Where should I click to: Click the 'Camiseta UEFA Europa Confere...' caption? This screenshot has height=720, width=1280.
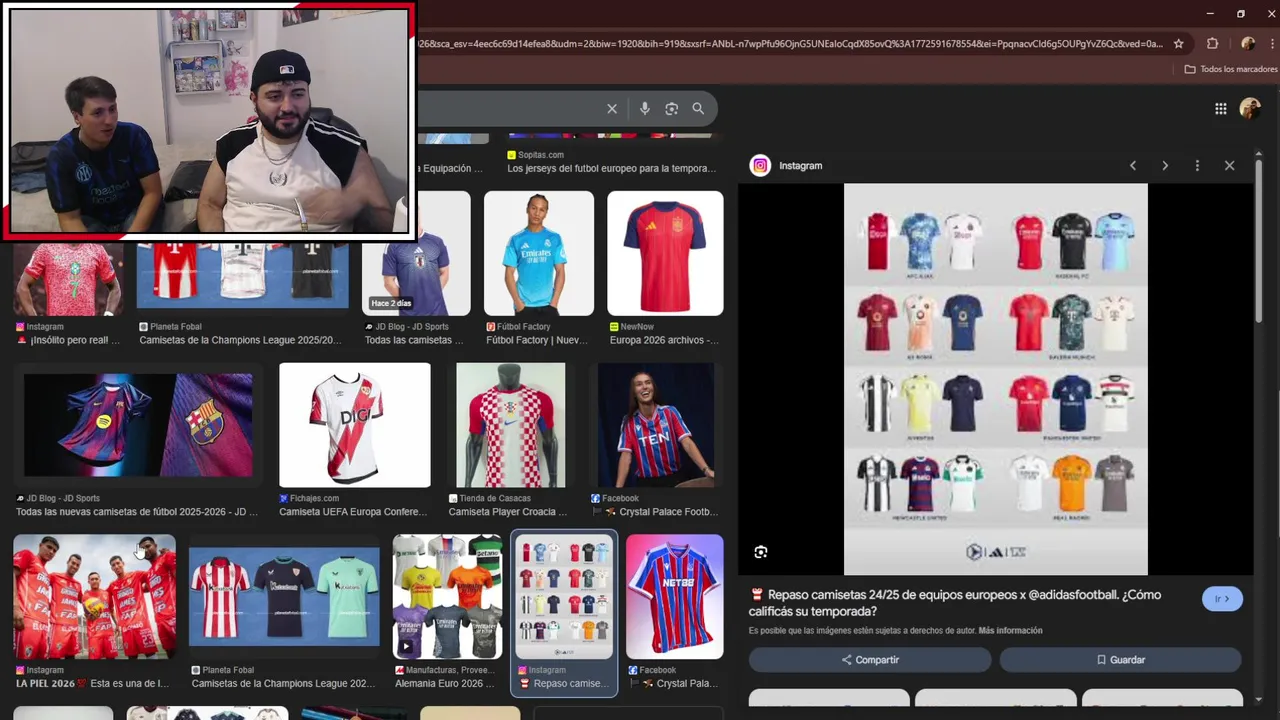point(352,512)
